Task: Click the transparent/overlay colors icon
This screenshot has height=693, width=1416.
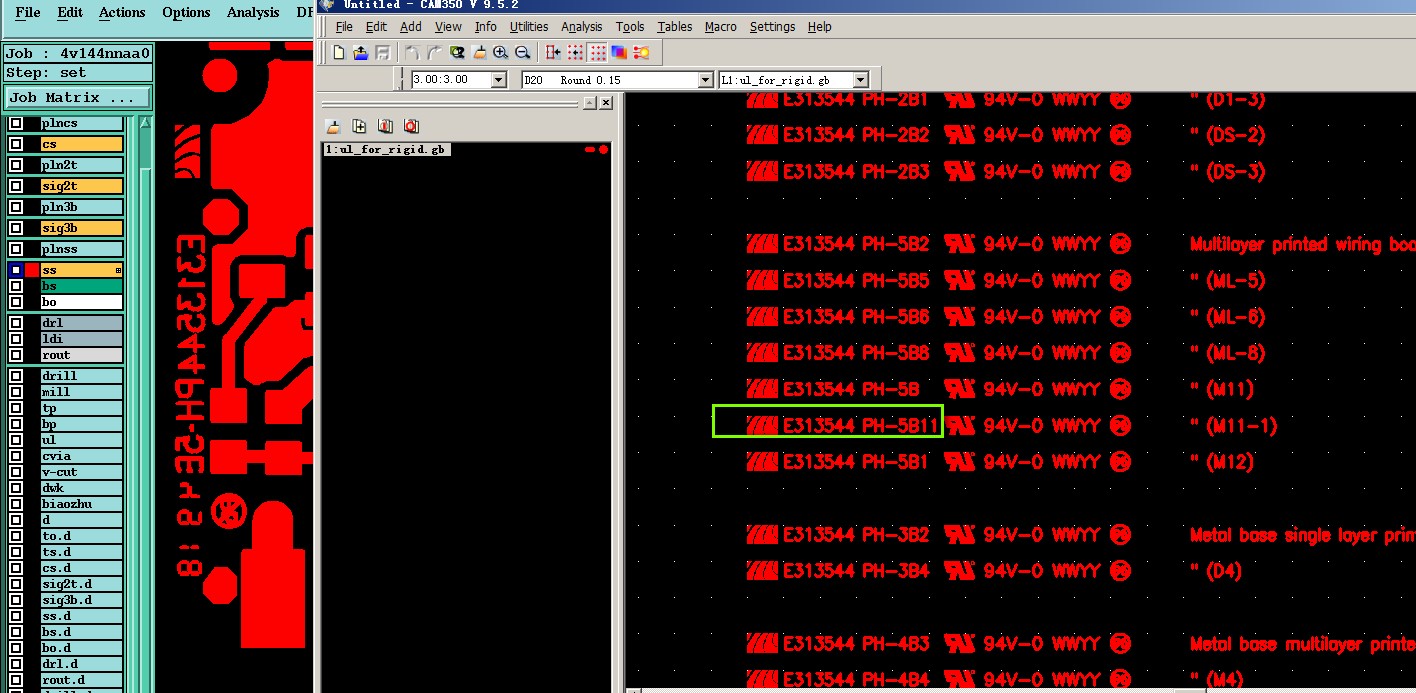Action: tap(619, 52)
